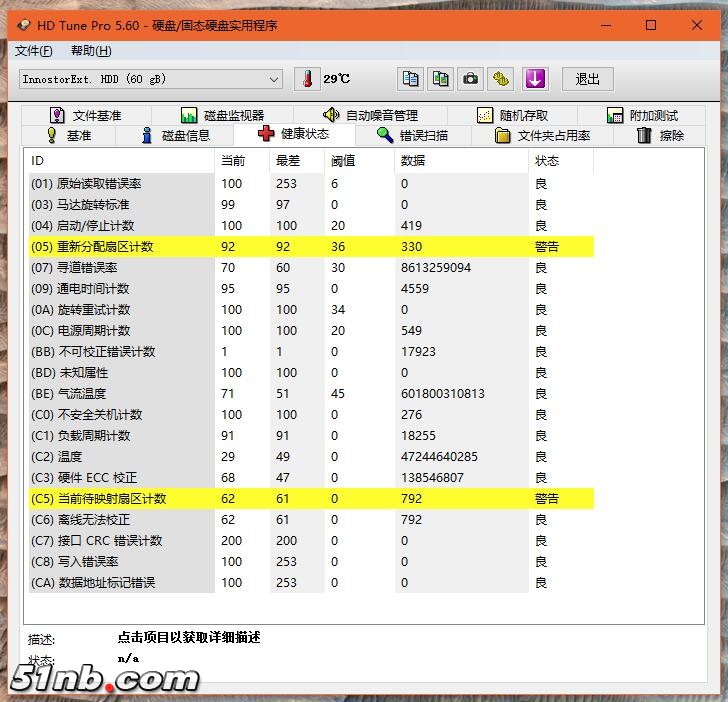Click data value 601800310813

[x=442, y=394]
